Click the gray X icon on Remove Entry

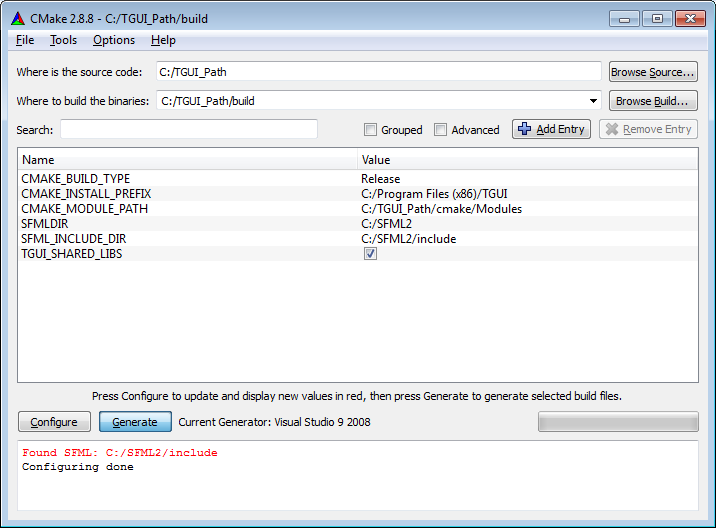(x=611, y=129)
